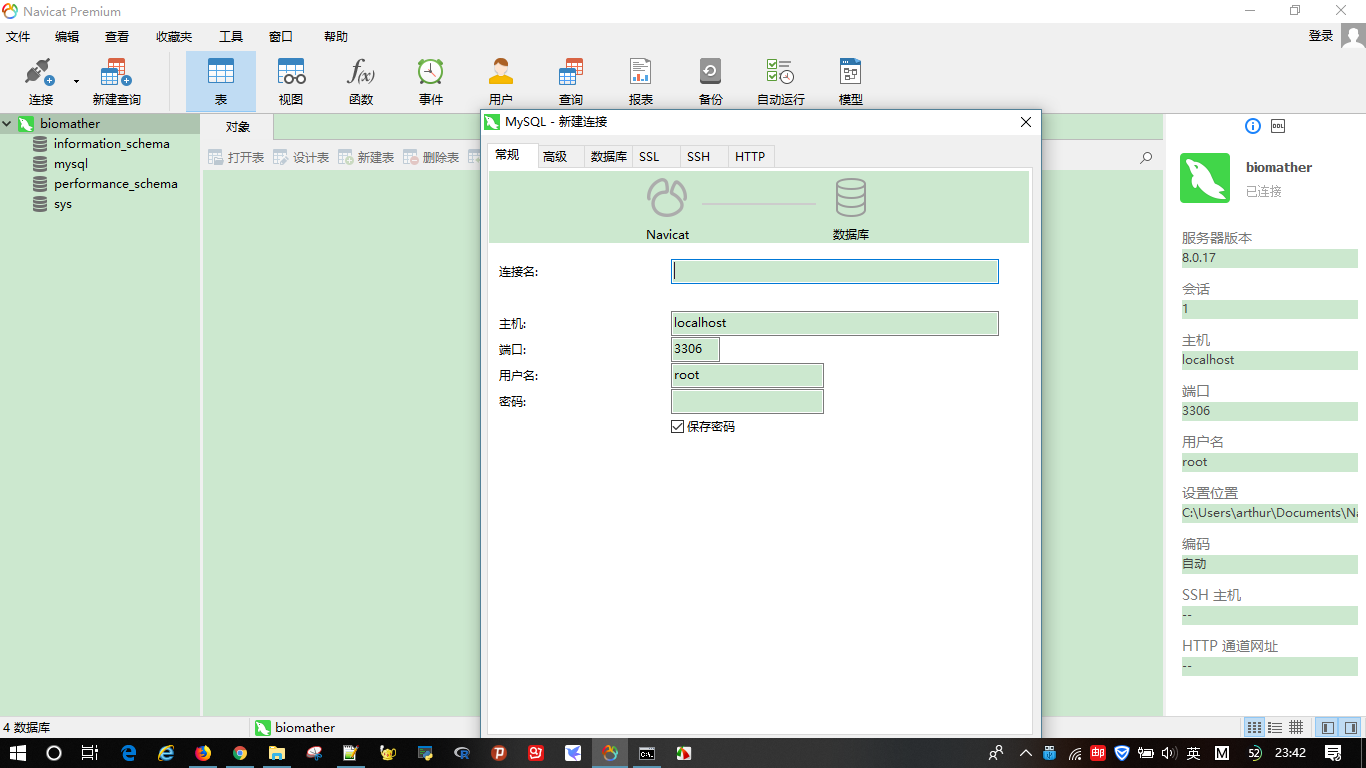This screenshot has width=1366, height=768.
Task: Open Google Chrome from the taskbar
Action: (240, 753)
